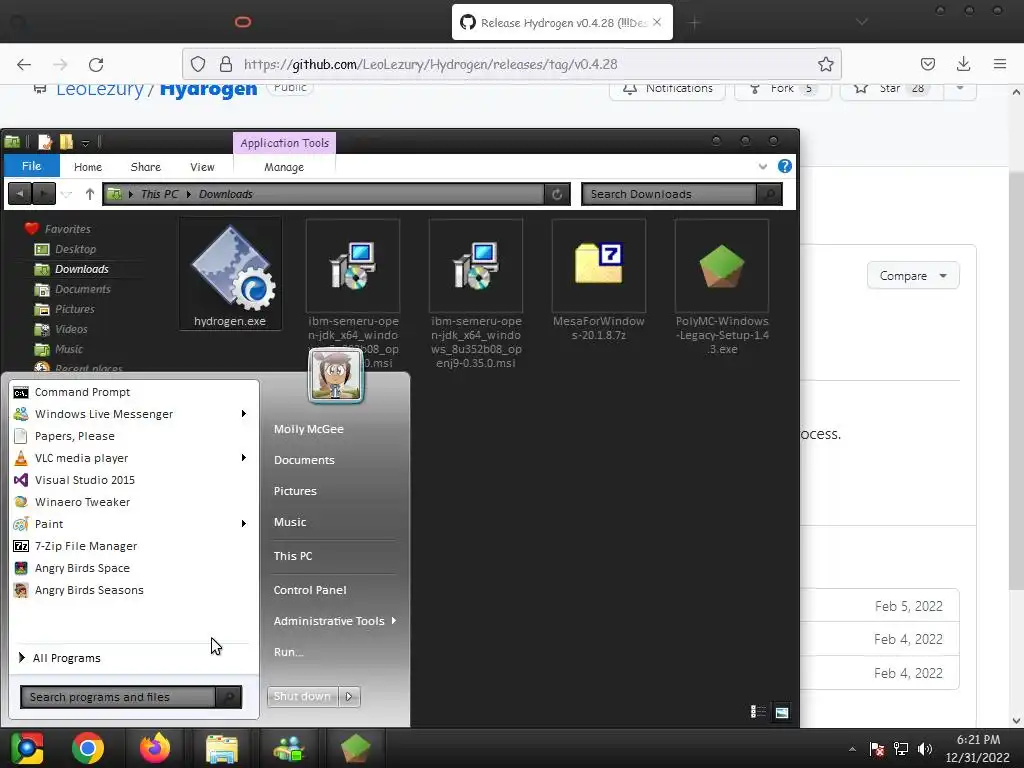The width and height of the screenshot is (1024, 768).
Task: Open This PC from Start menu
Action: 293,556
